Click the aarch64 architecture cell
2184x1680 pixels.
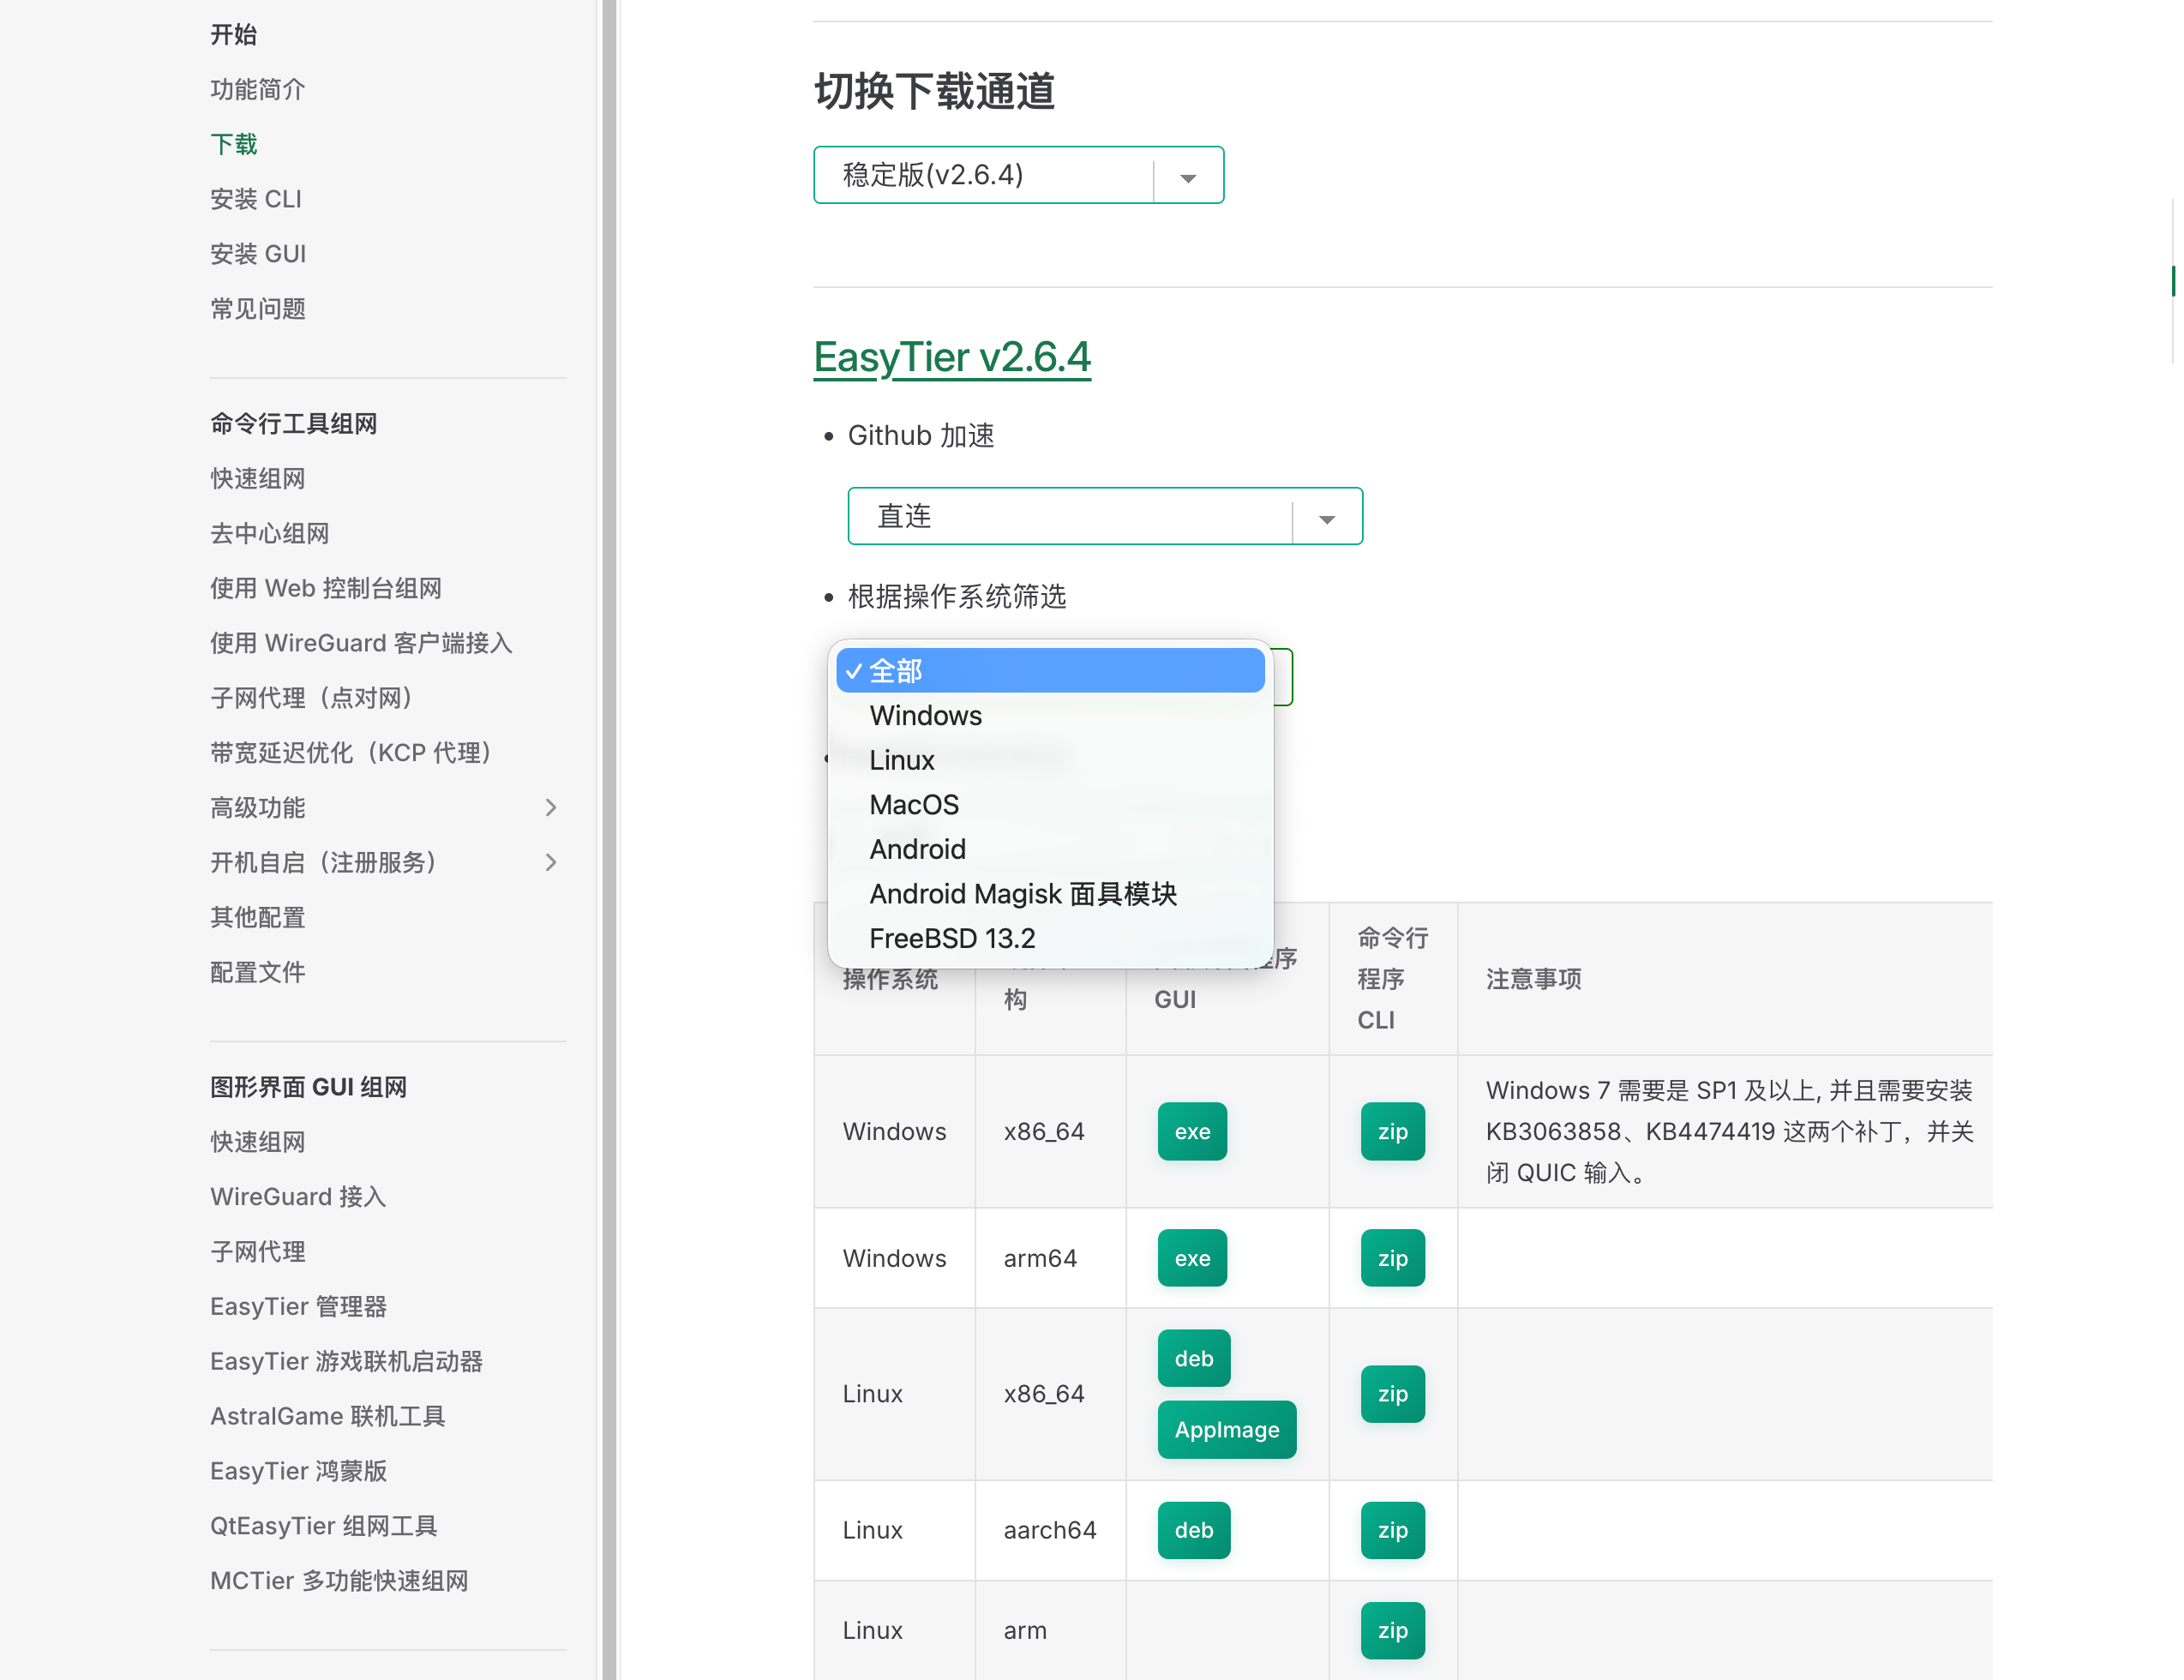(x=1050, y=1530)
